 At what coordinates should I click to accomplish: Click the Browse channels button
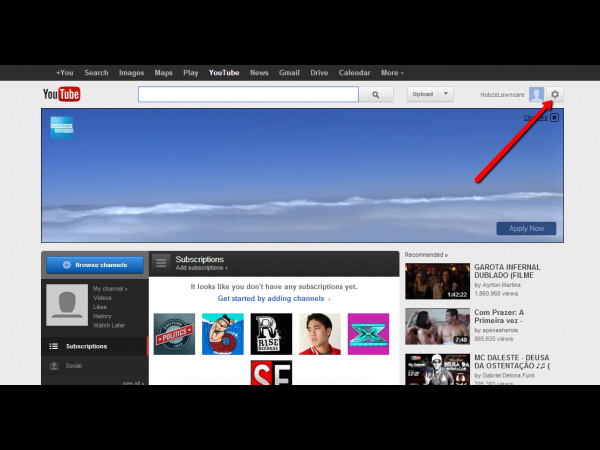point(95,265)
